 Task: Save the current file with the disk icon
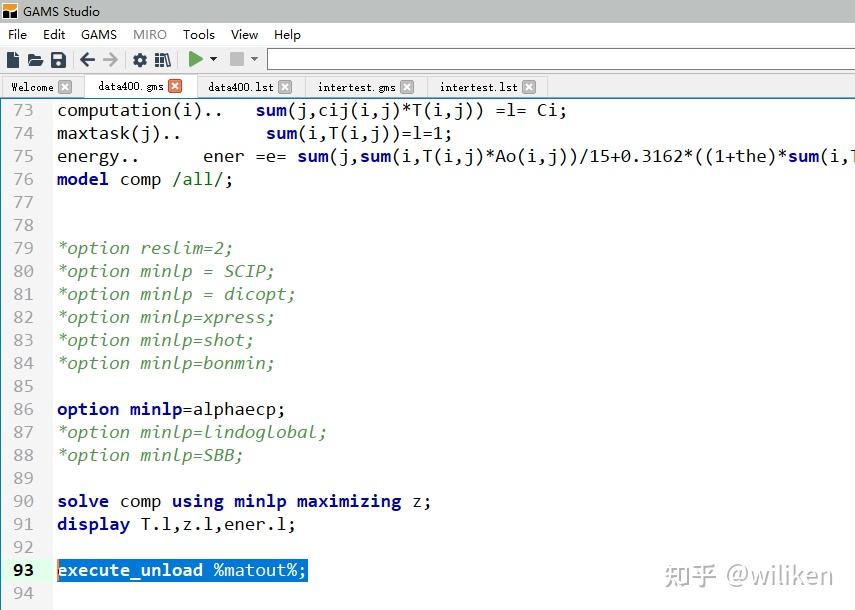pos(56,58)
